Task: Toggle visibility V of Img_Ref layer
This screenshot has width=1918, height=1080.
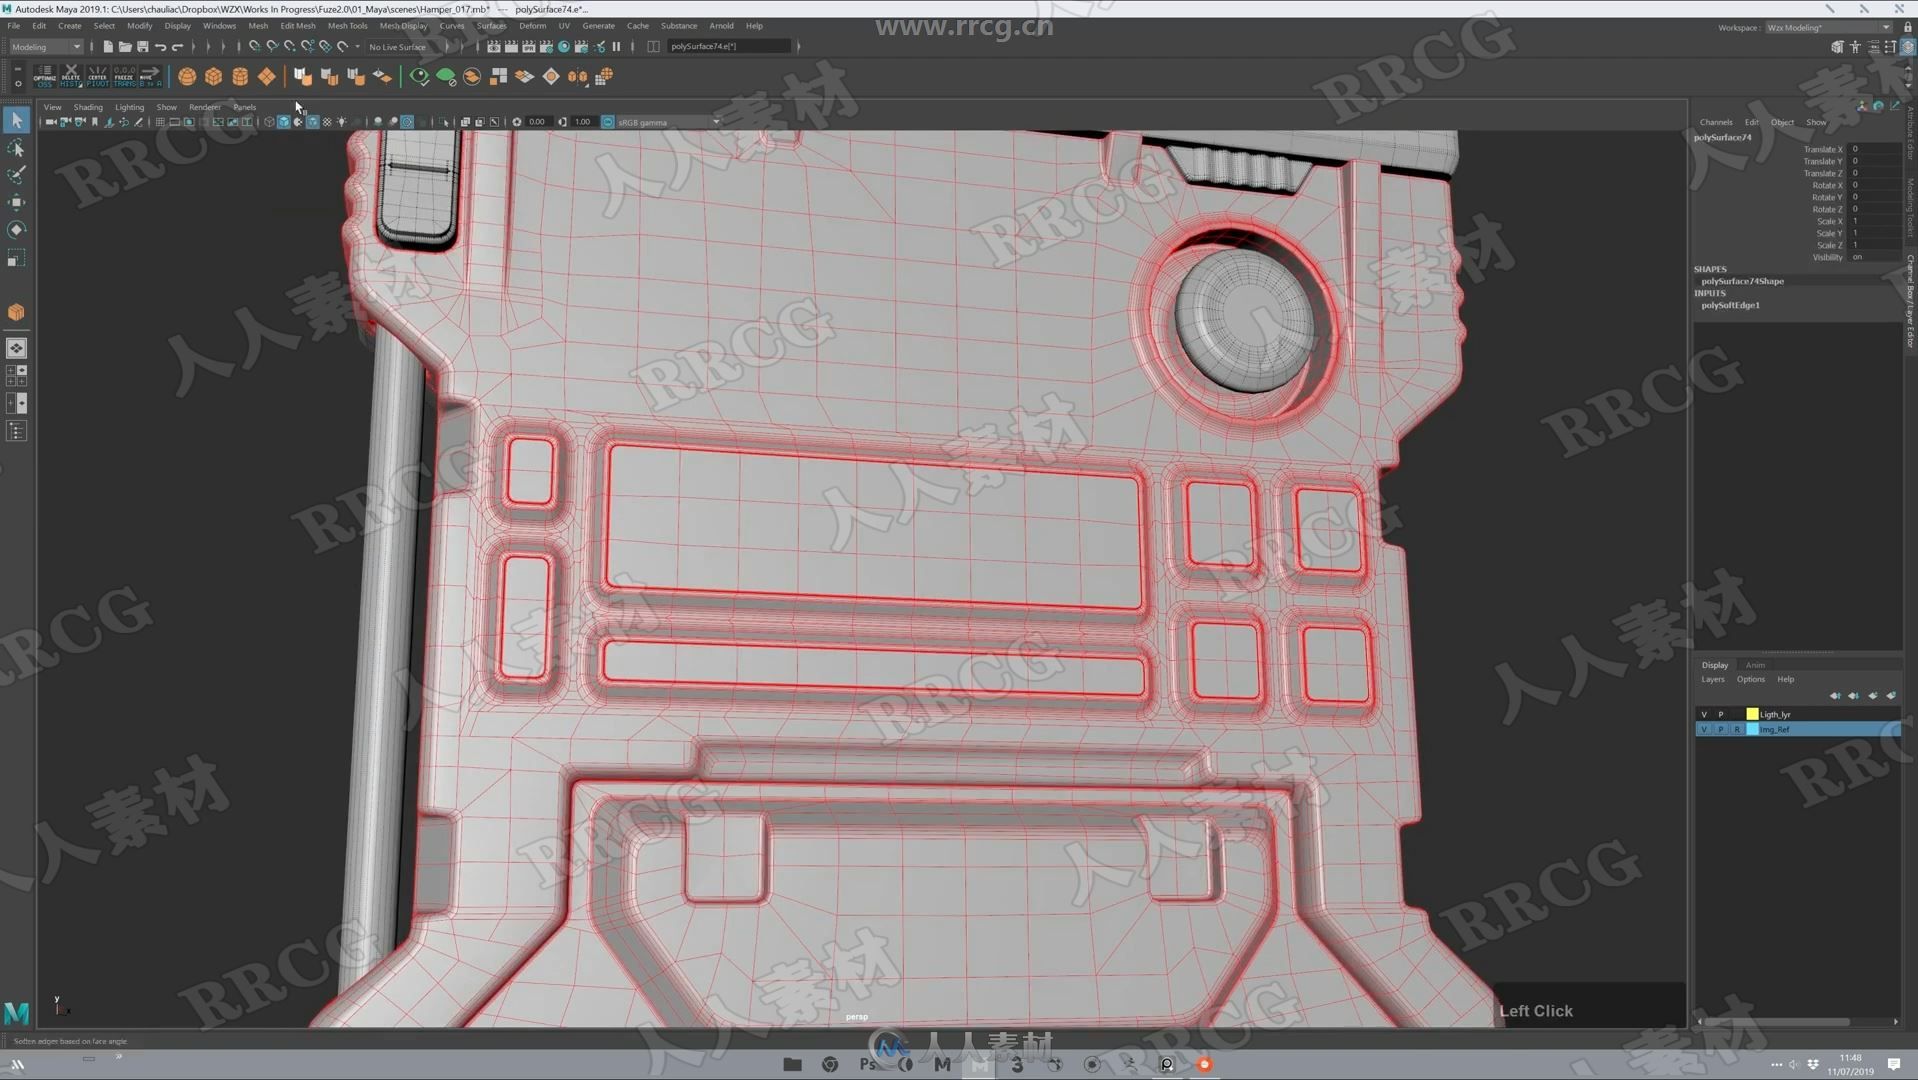Action: point(1704,729)
